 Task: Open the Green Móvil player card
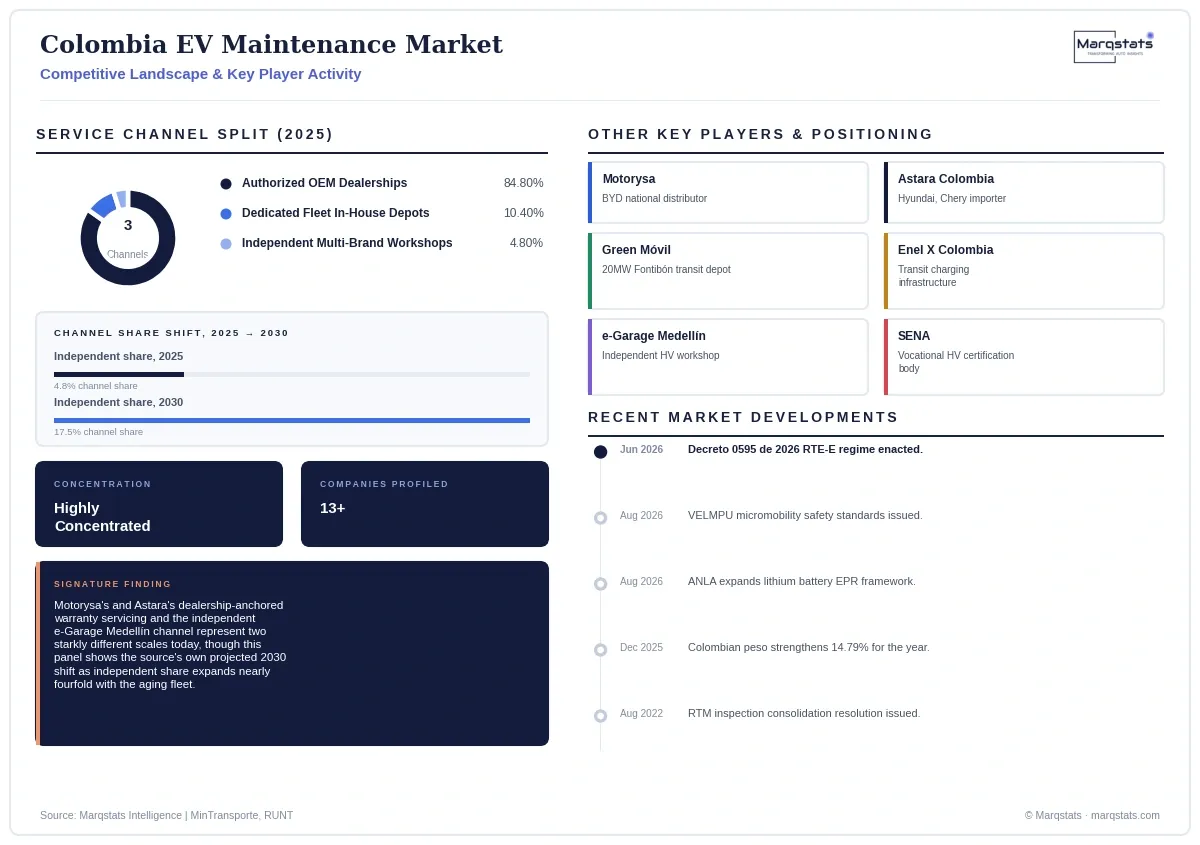(x=728, y=271)
